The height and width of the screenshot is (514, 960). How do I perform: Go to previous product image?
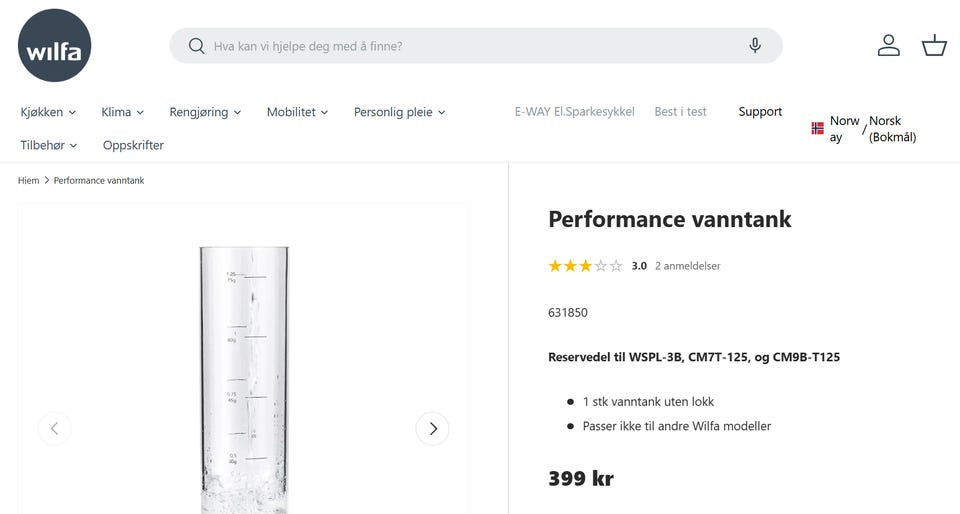[55, 429]
